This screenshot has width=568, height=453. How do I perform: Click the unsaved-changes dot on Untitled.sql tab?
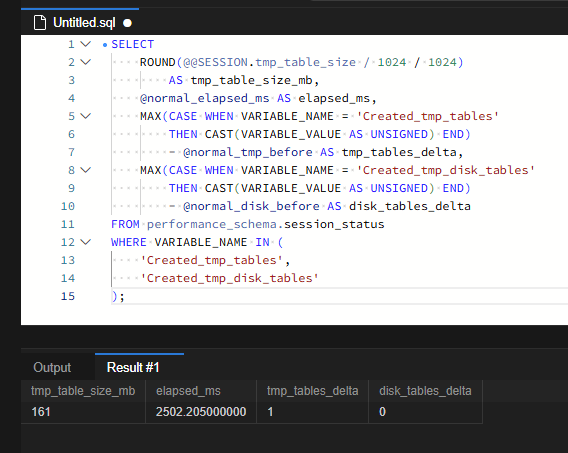click(127, 23)
